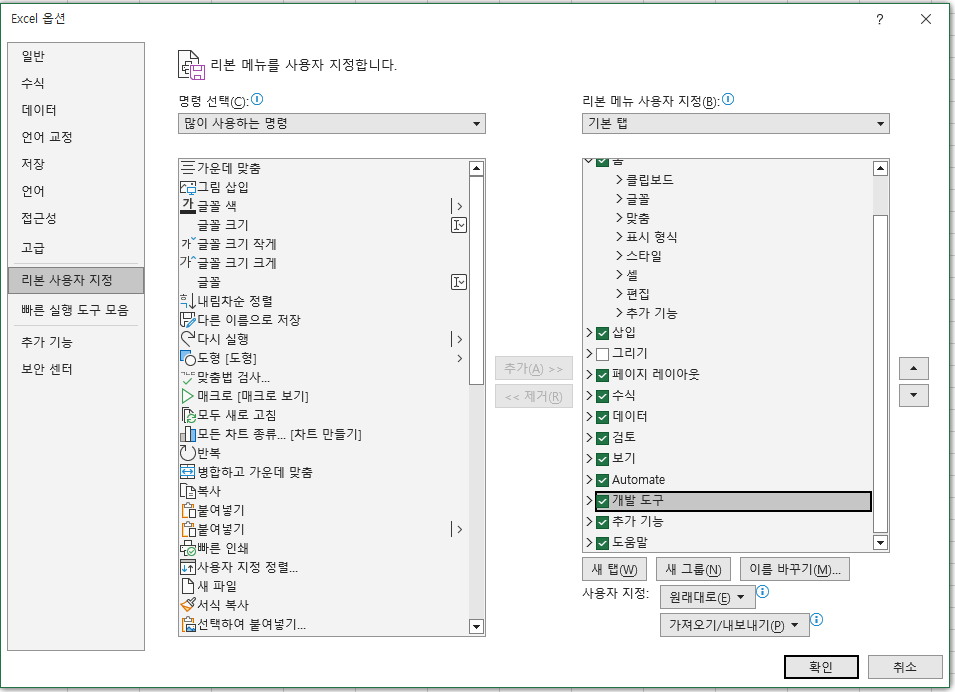Open the Excel options help question mark
This screenshot has width=955, height=692.
point(879,19)
